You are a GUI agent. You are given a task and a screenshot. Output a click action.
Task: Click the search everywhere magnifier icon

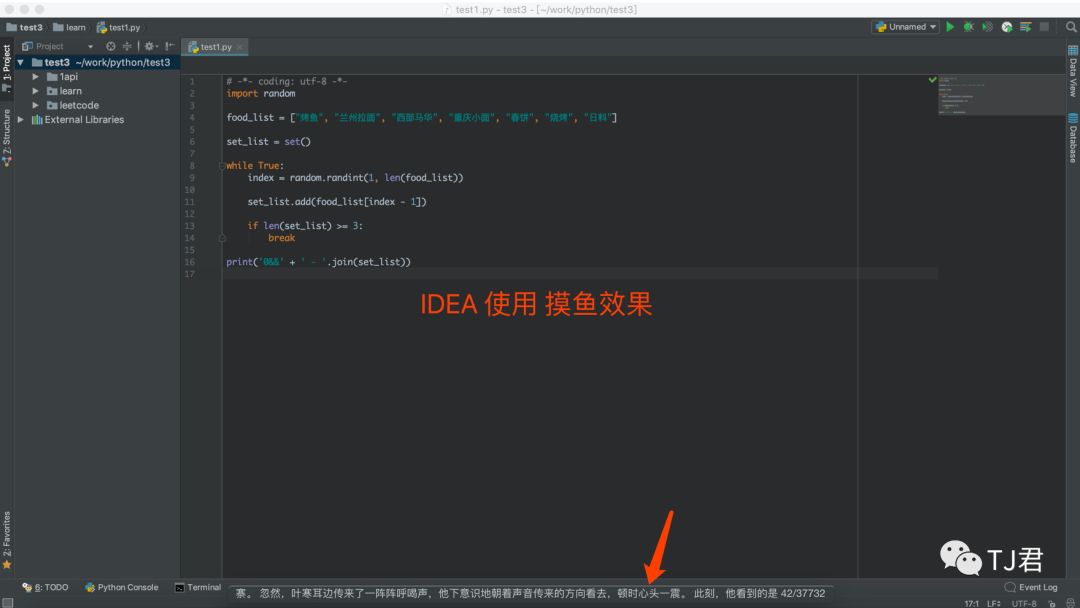[x=1071, y=27]
